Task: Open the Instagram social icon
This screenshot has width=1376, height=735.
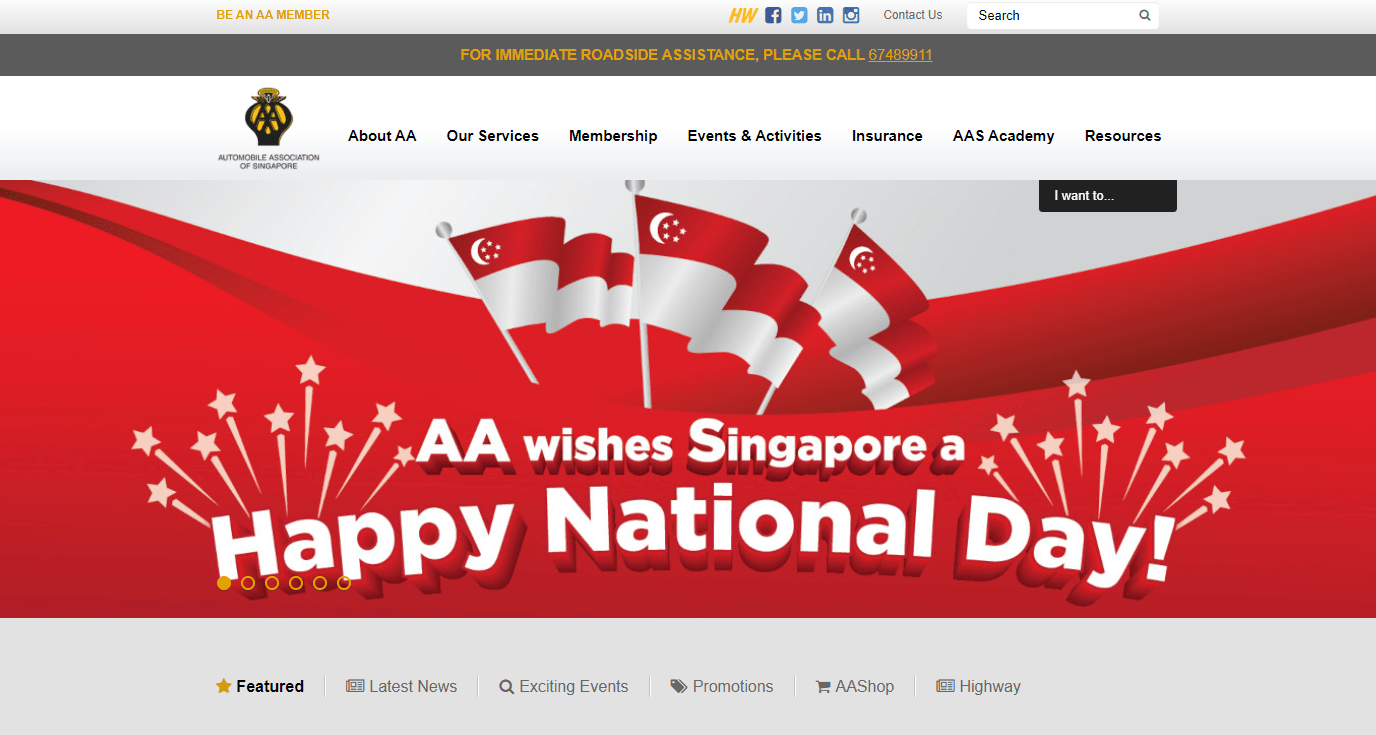Action: point(851,15)
